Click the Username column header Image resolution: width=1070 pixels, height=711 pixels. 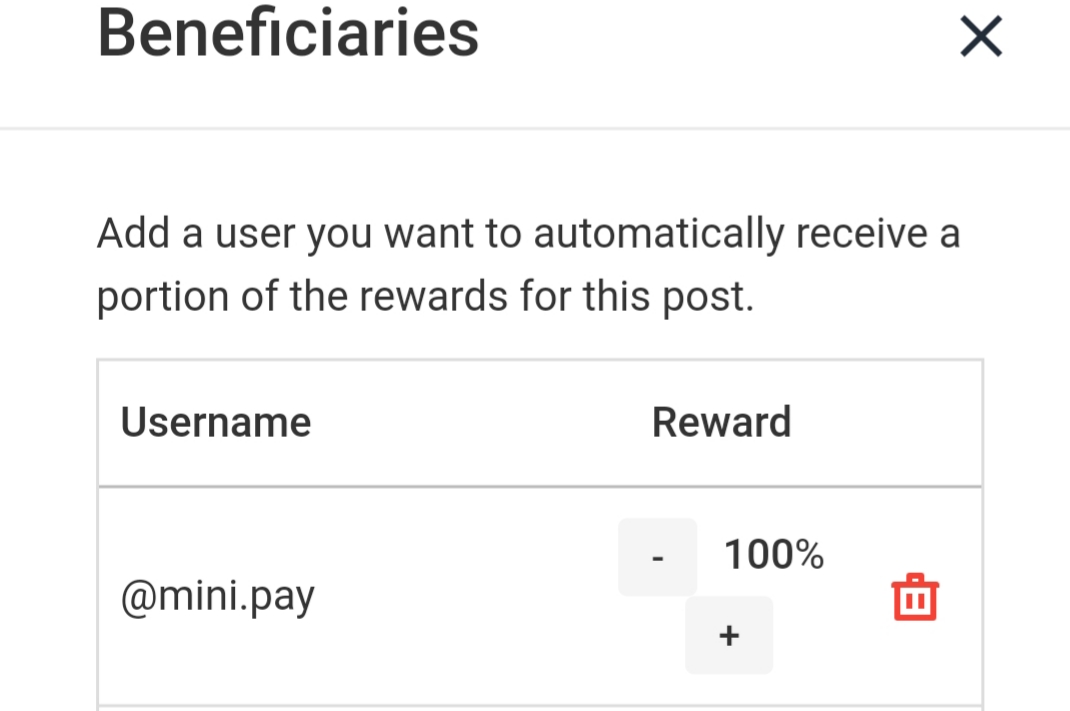click(216, 422)
